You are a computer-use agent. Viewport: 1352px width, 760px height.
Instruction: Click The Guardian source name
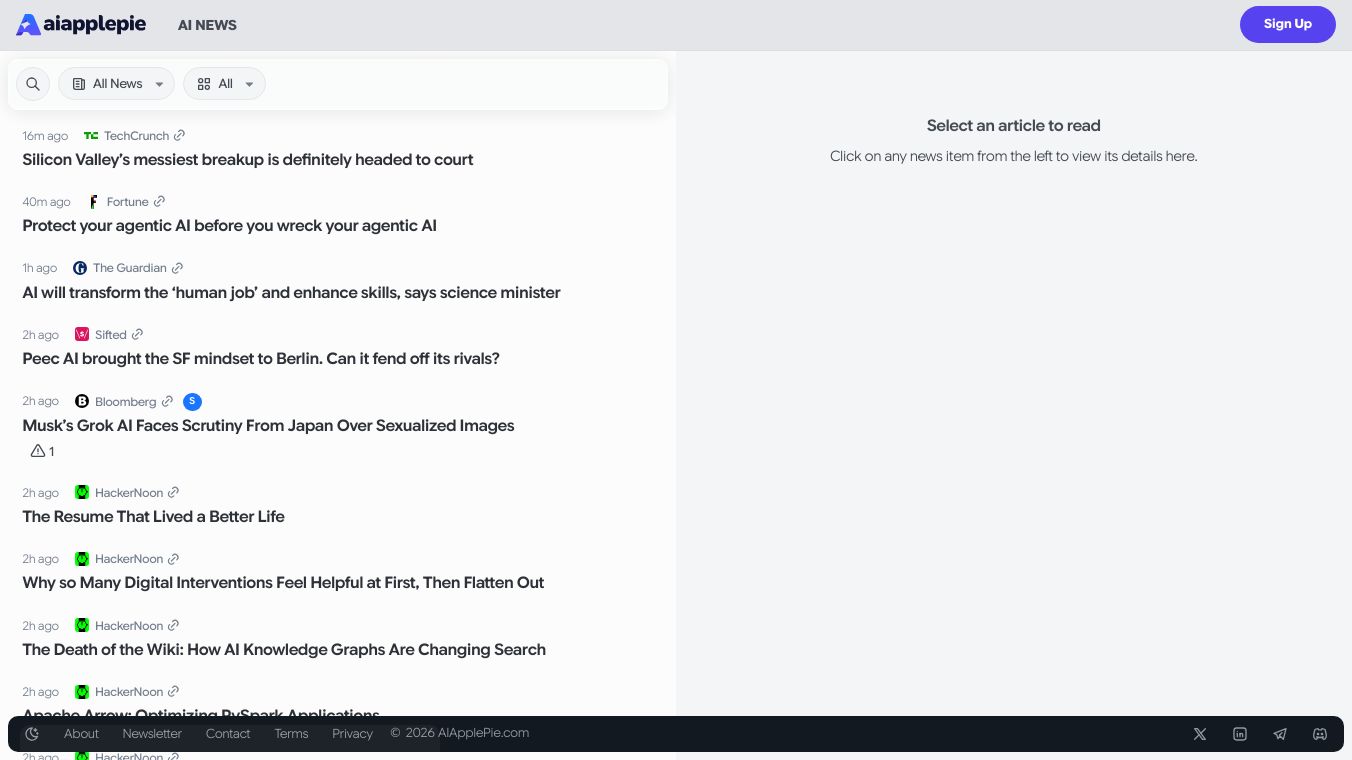(x=130, y=268)
